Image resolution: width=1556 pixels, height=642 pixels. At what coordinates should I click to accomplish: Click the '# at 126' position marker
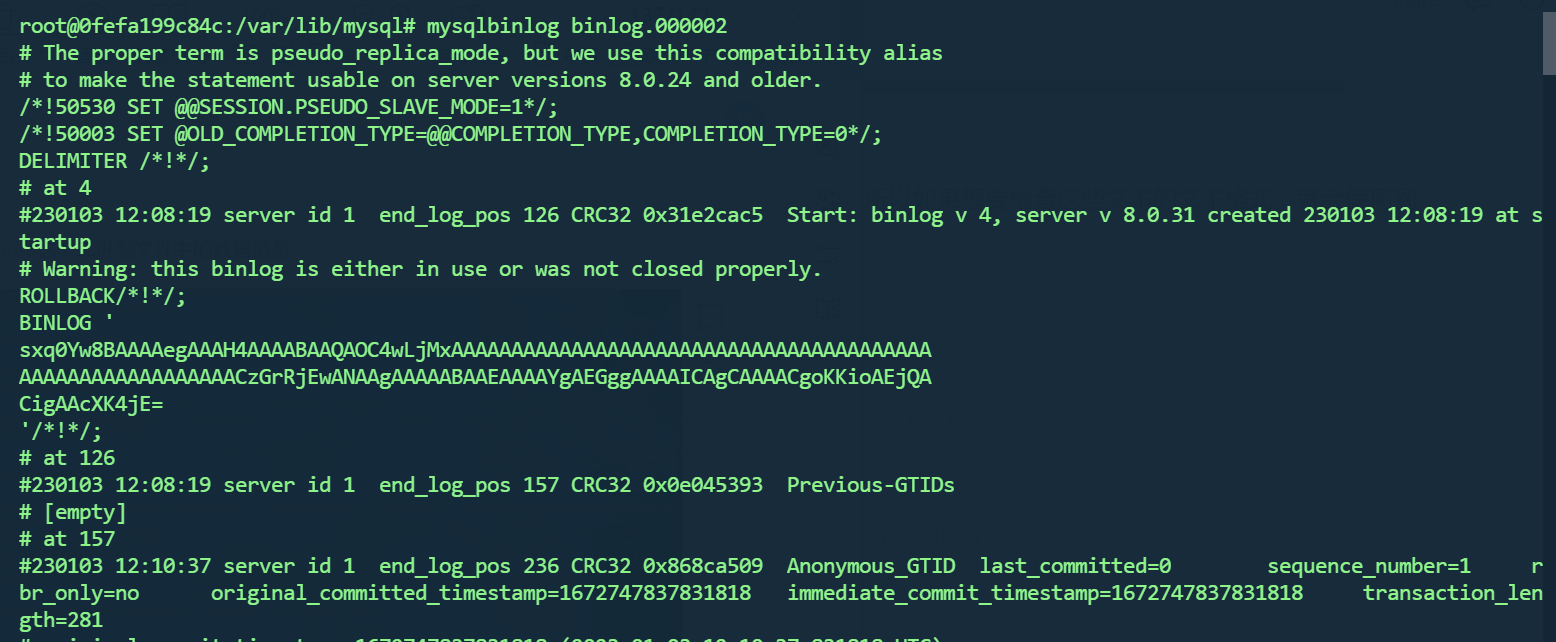pyautogui.click(x=68, y=458)
